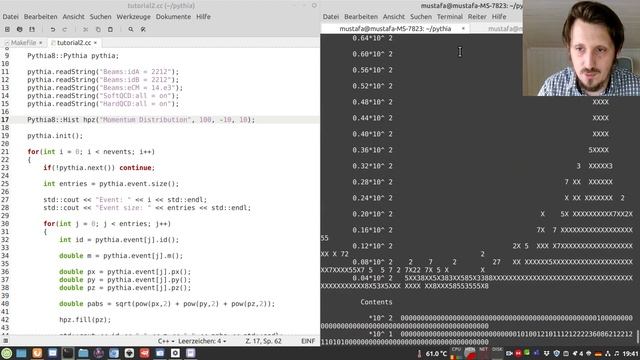The image size is (640, 360).
Task: Click the search magnifier icon
Action: coord(131,29)
